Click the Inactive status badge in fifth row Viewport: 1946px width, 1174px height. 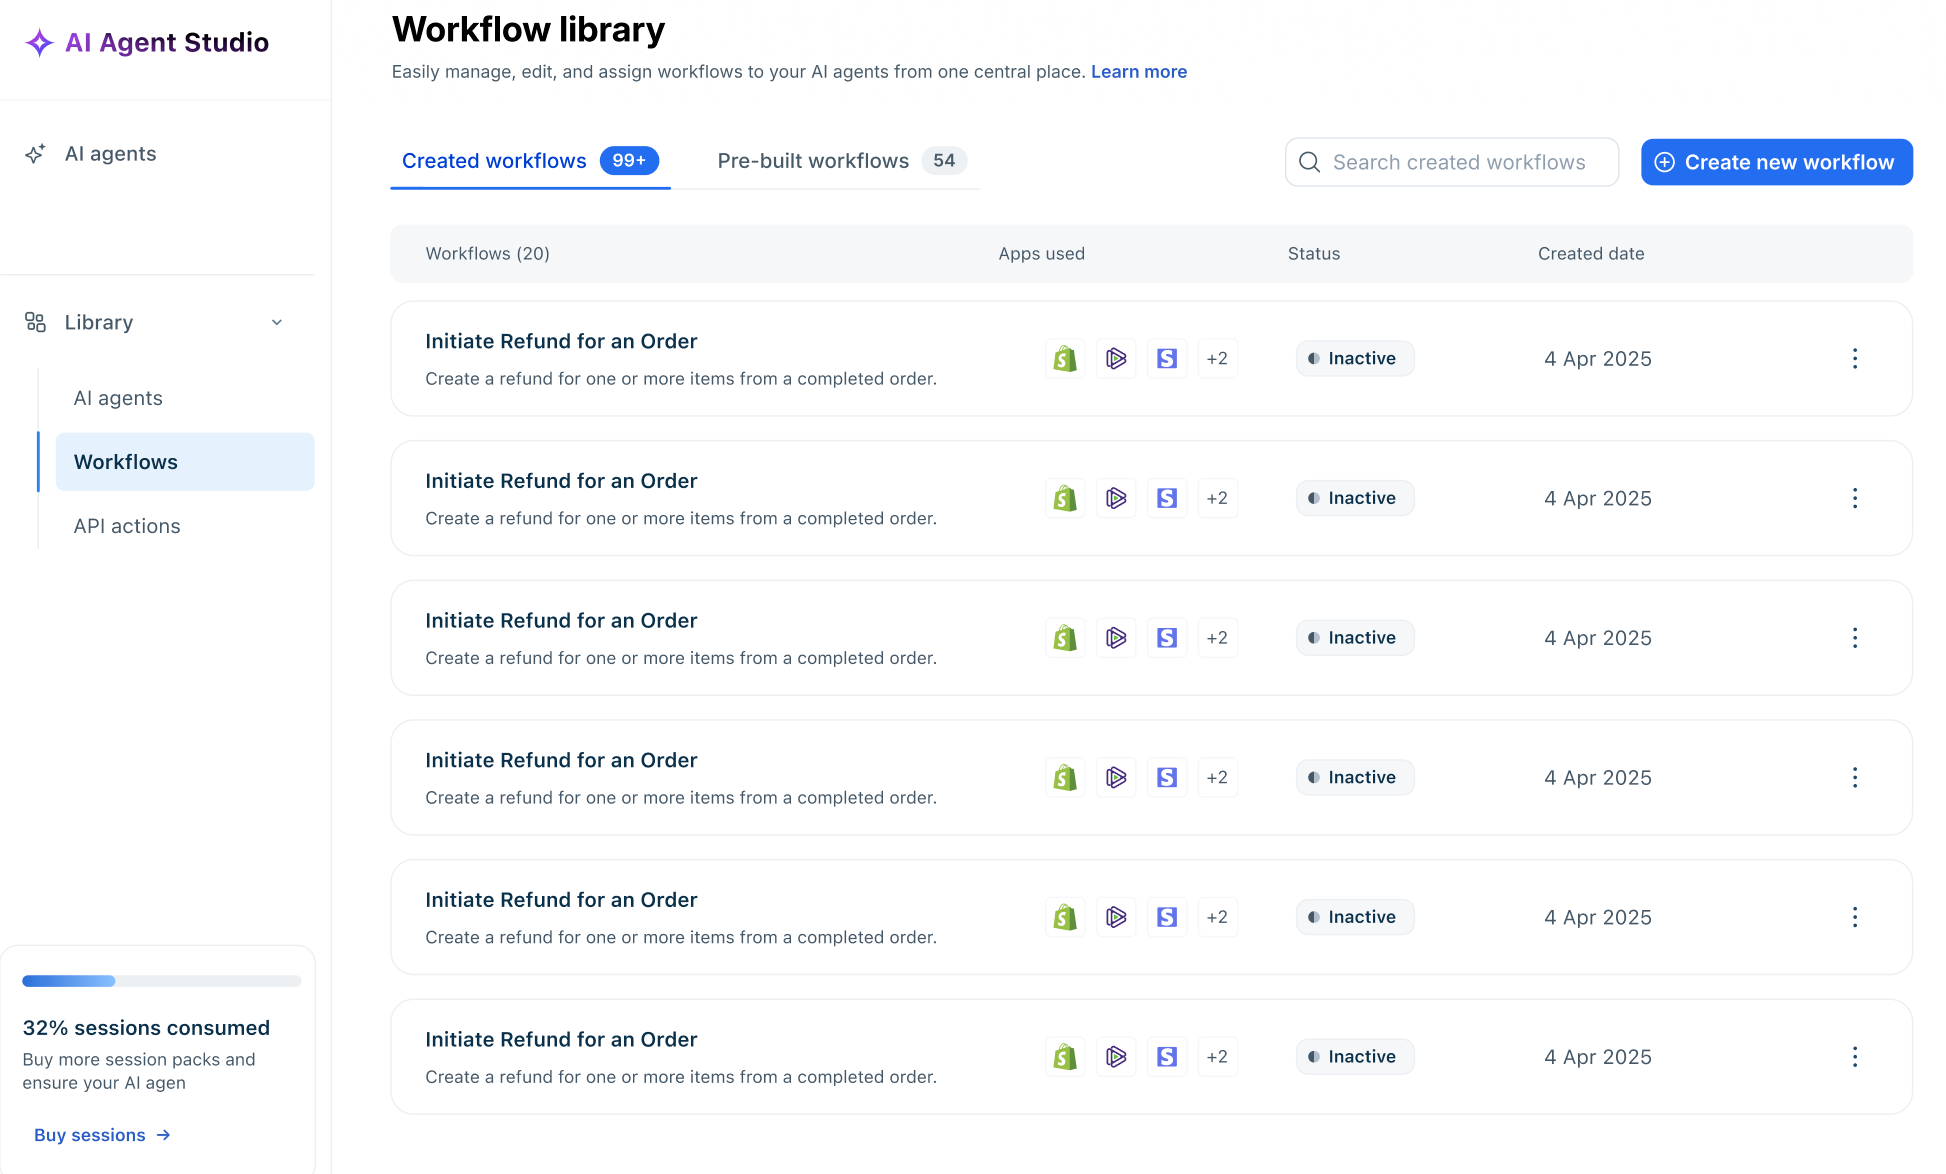[x=1354, y=917]
